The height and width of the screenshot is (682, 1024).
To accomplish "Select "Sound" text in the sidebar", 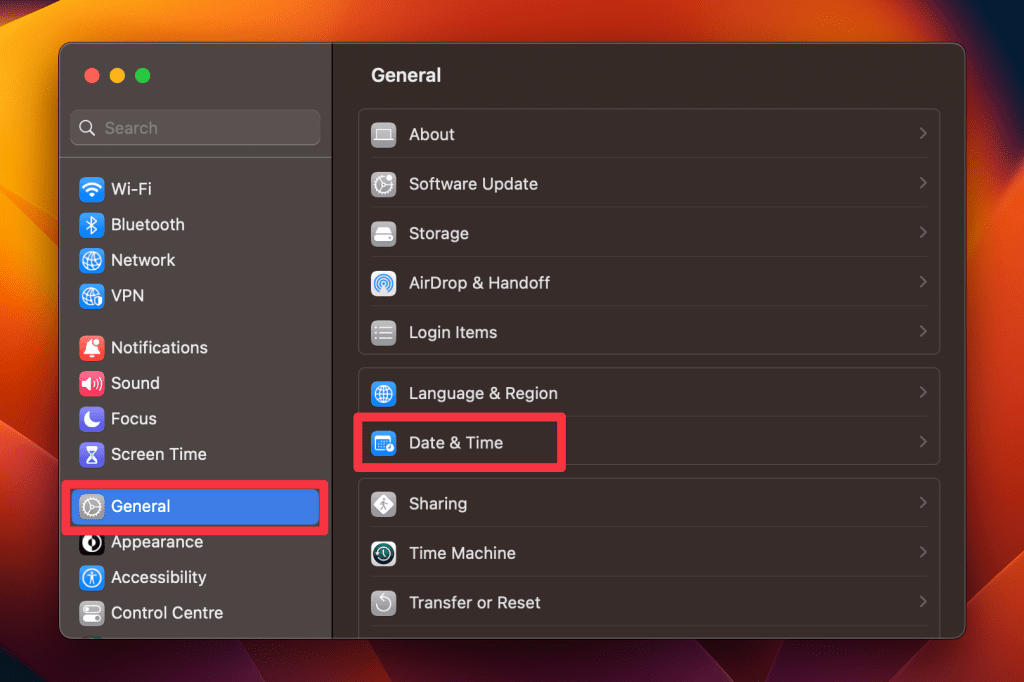I will 135,383.
